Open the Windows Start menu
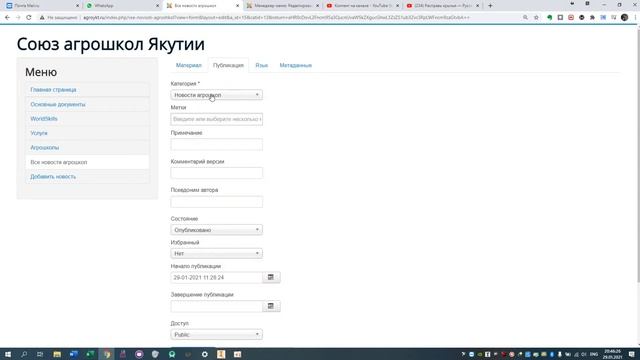640x360 pixels. pos(8,354)
